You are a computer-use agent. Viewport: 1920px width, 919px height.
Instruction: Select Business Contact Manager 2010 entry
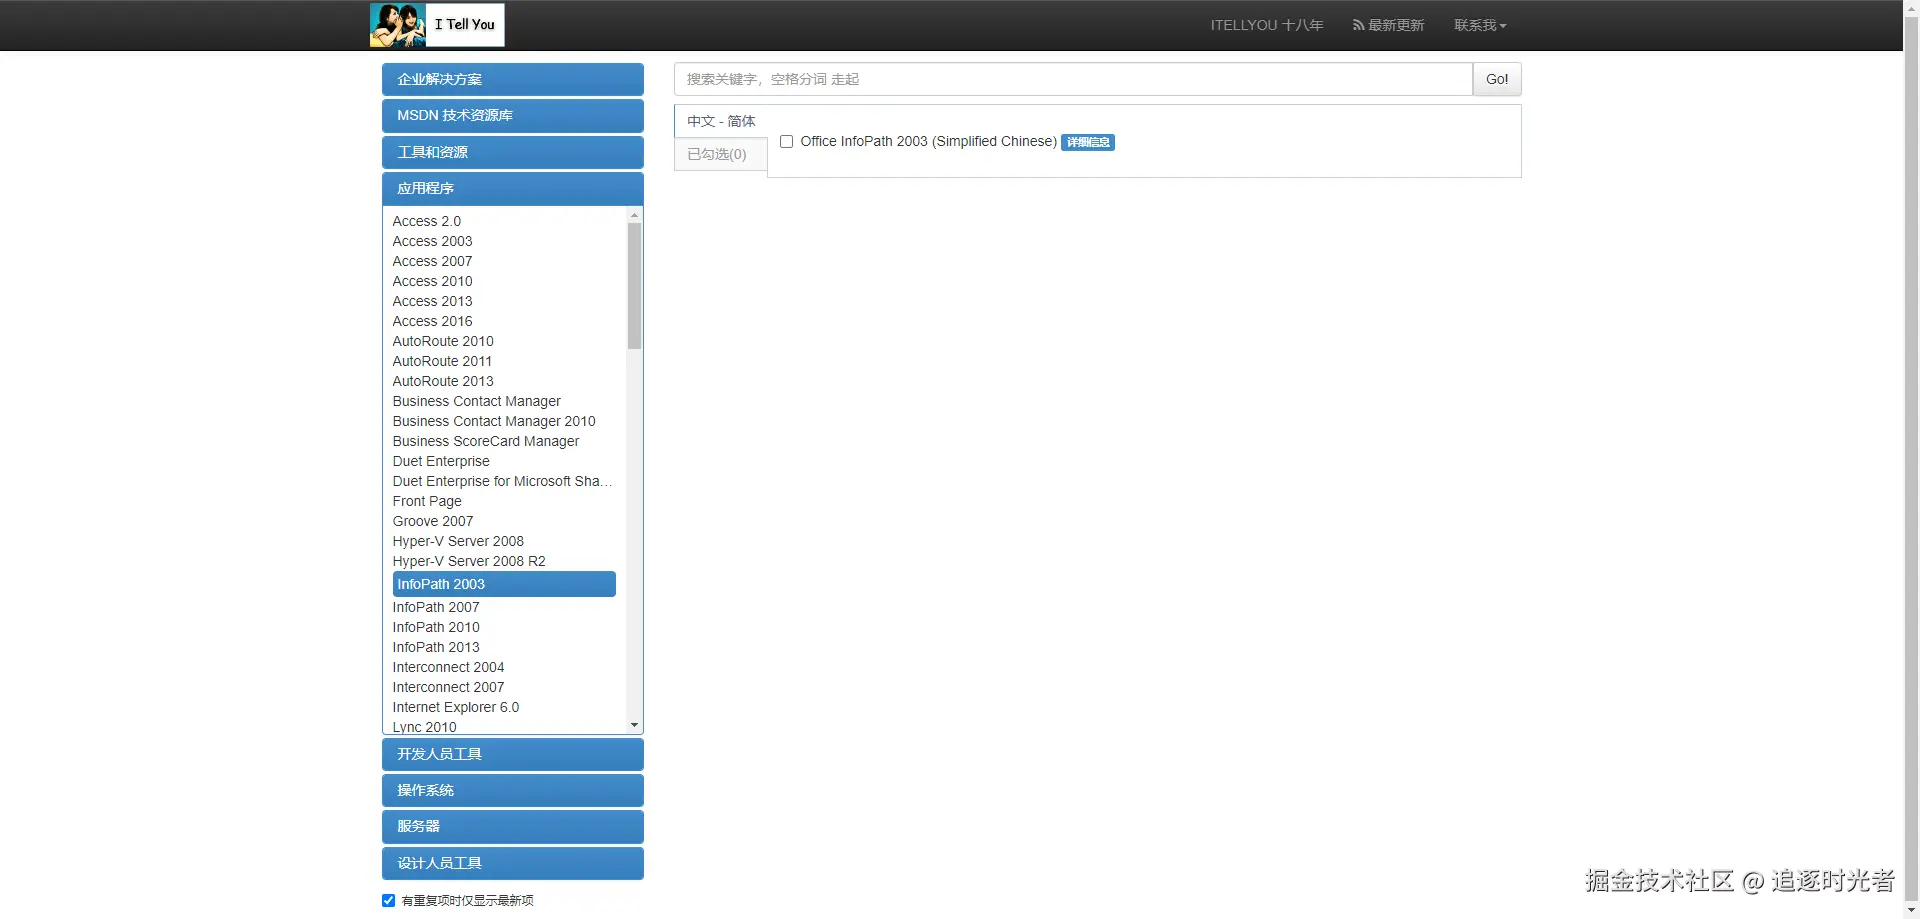tap(494, 421)
